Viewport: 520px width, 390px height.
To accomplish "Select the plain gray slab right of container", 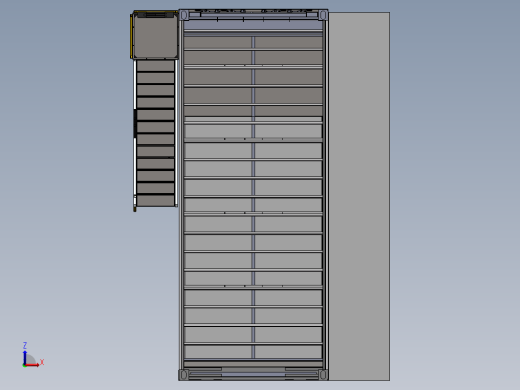I will tap(359, 196).
